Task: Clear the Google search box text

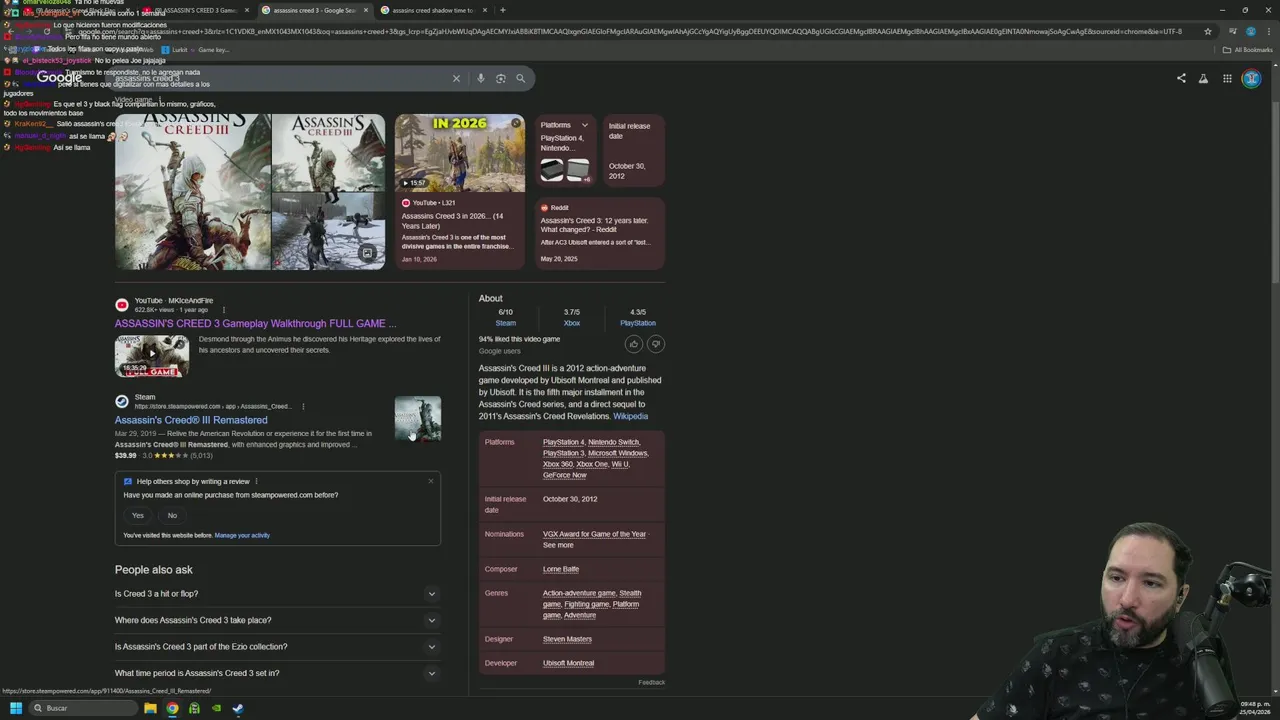Action: pyautogui.click(x=456, y=78)
